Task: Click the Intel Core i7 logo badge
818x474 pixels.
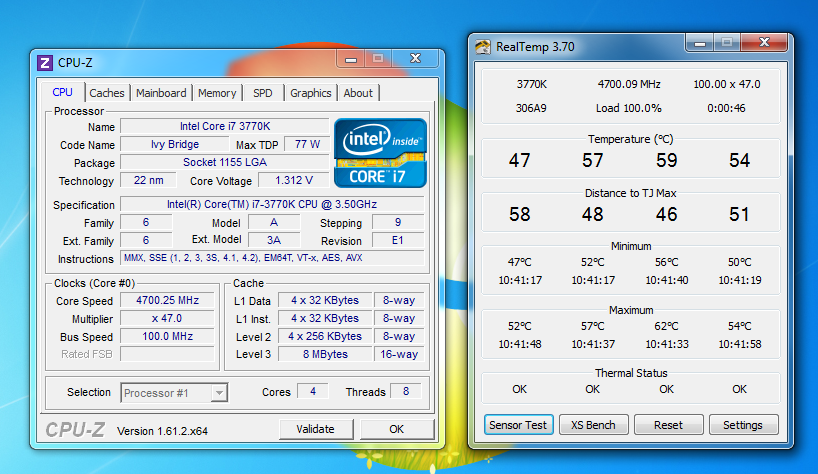Action: 380,153
